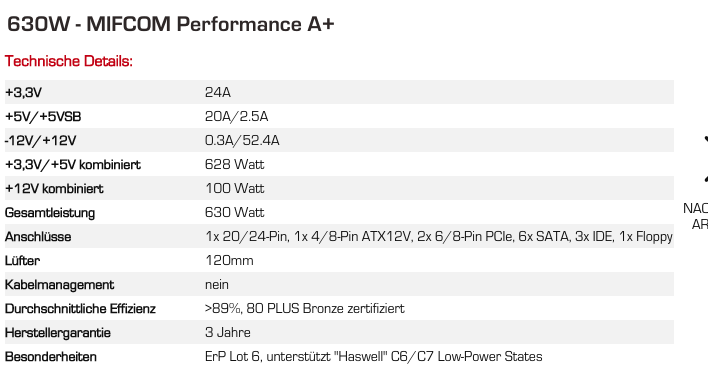Viewport: 708px width, 372px height.
Task: Click the +12V kombiniert row label
Action: tap(54, 188)
